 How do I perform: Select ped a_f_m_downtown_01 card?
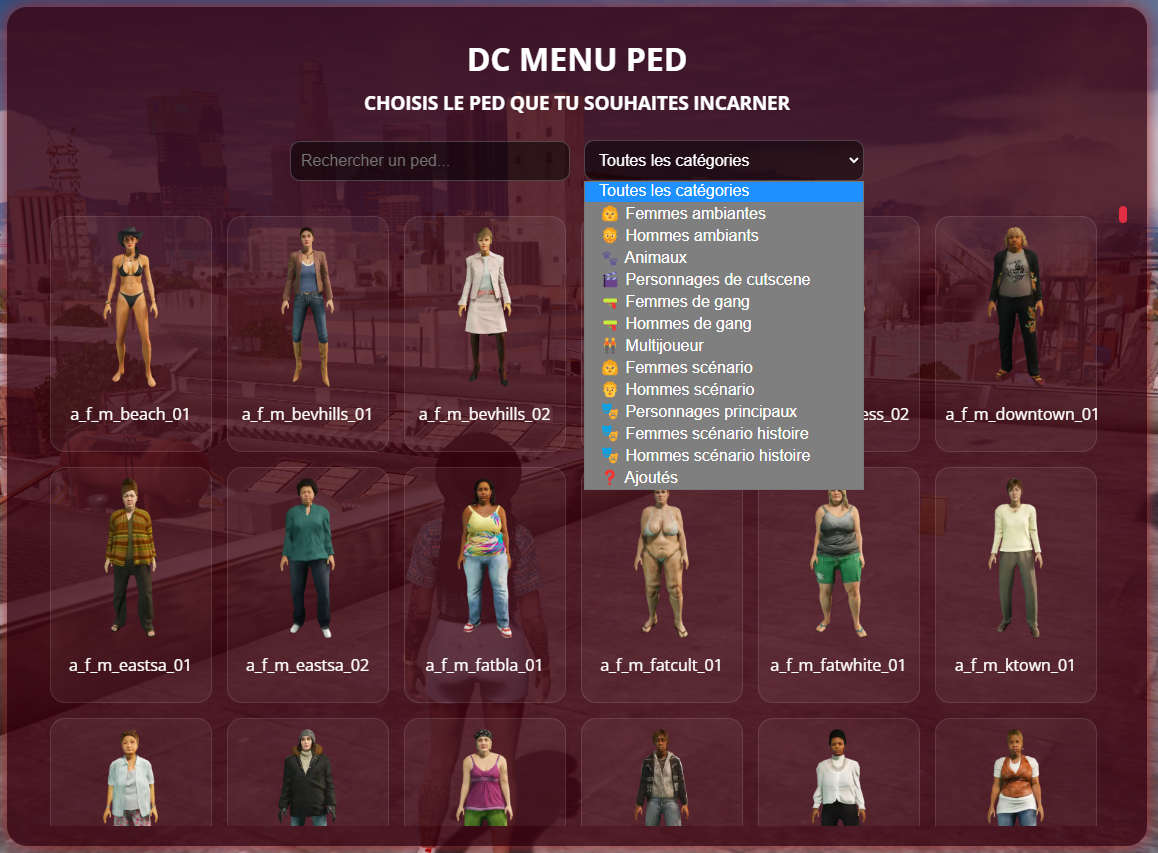coord(1015,334)
